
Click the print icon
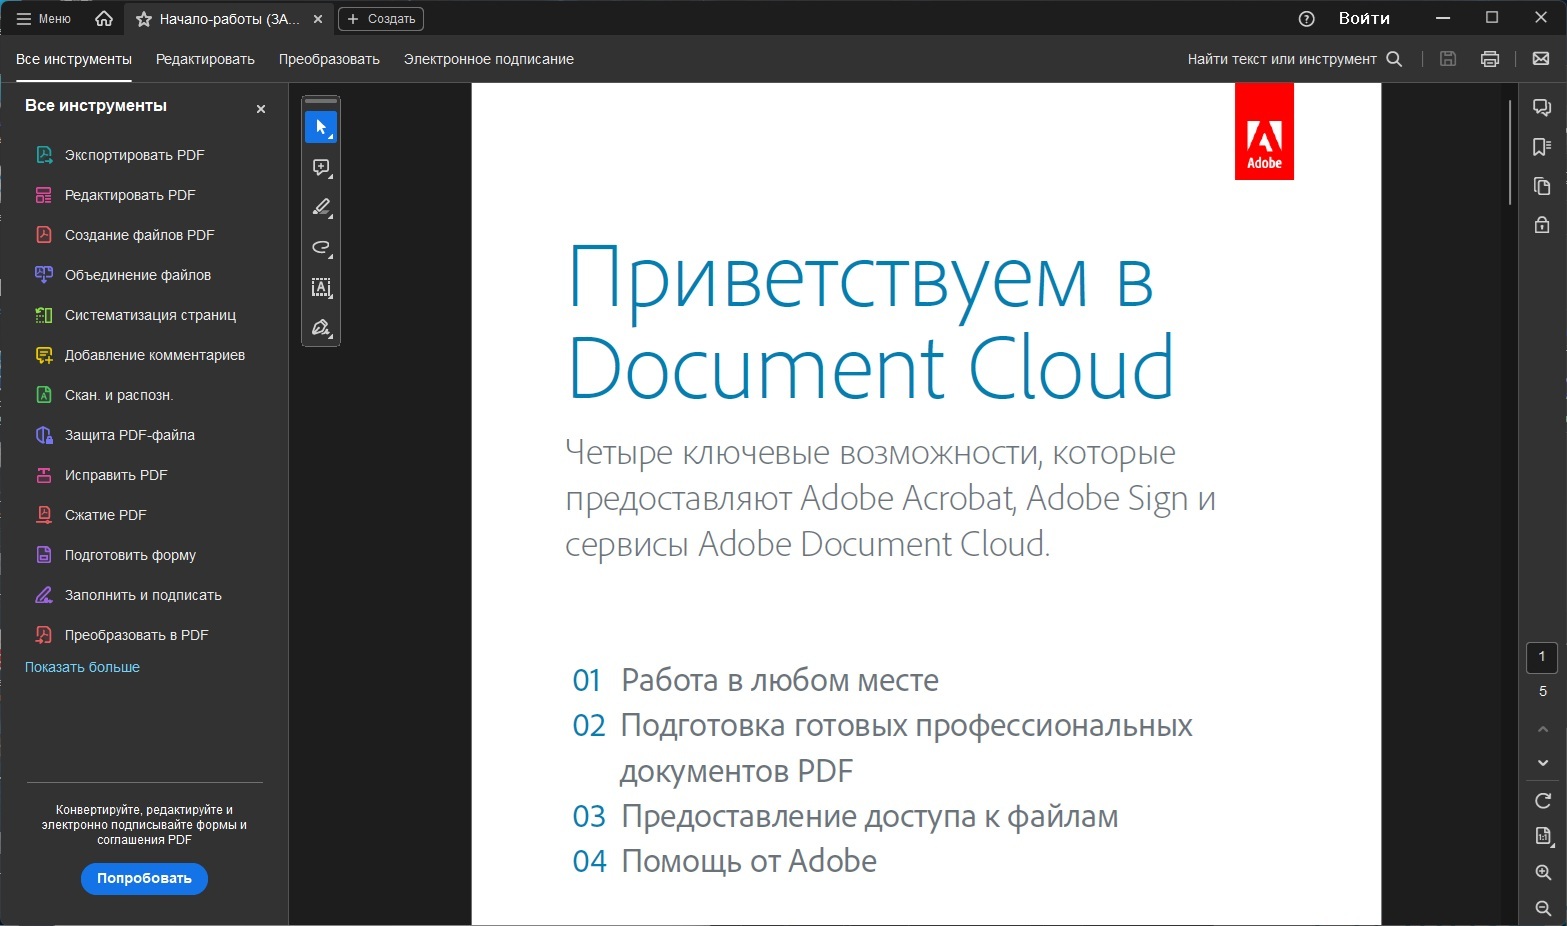point(1490,59)
